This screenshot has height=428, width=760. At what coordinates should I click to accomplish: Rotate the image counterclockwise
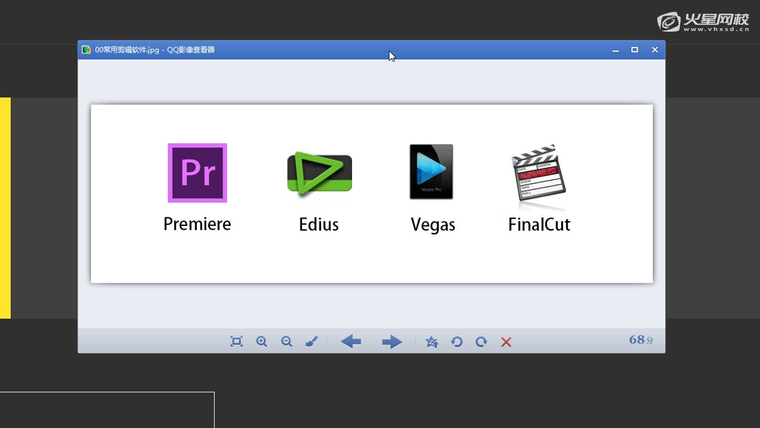457,342
